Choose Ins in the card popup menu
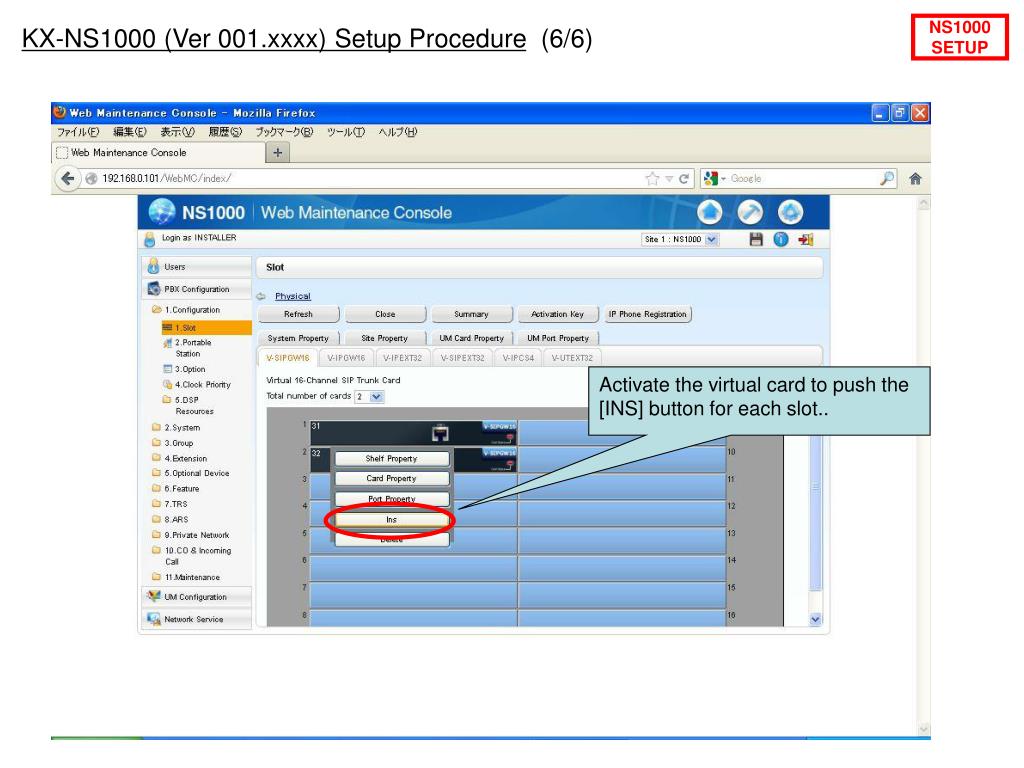This screenshot has width=1024, height=768. click(391, 520)
